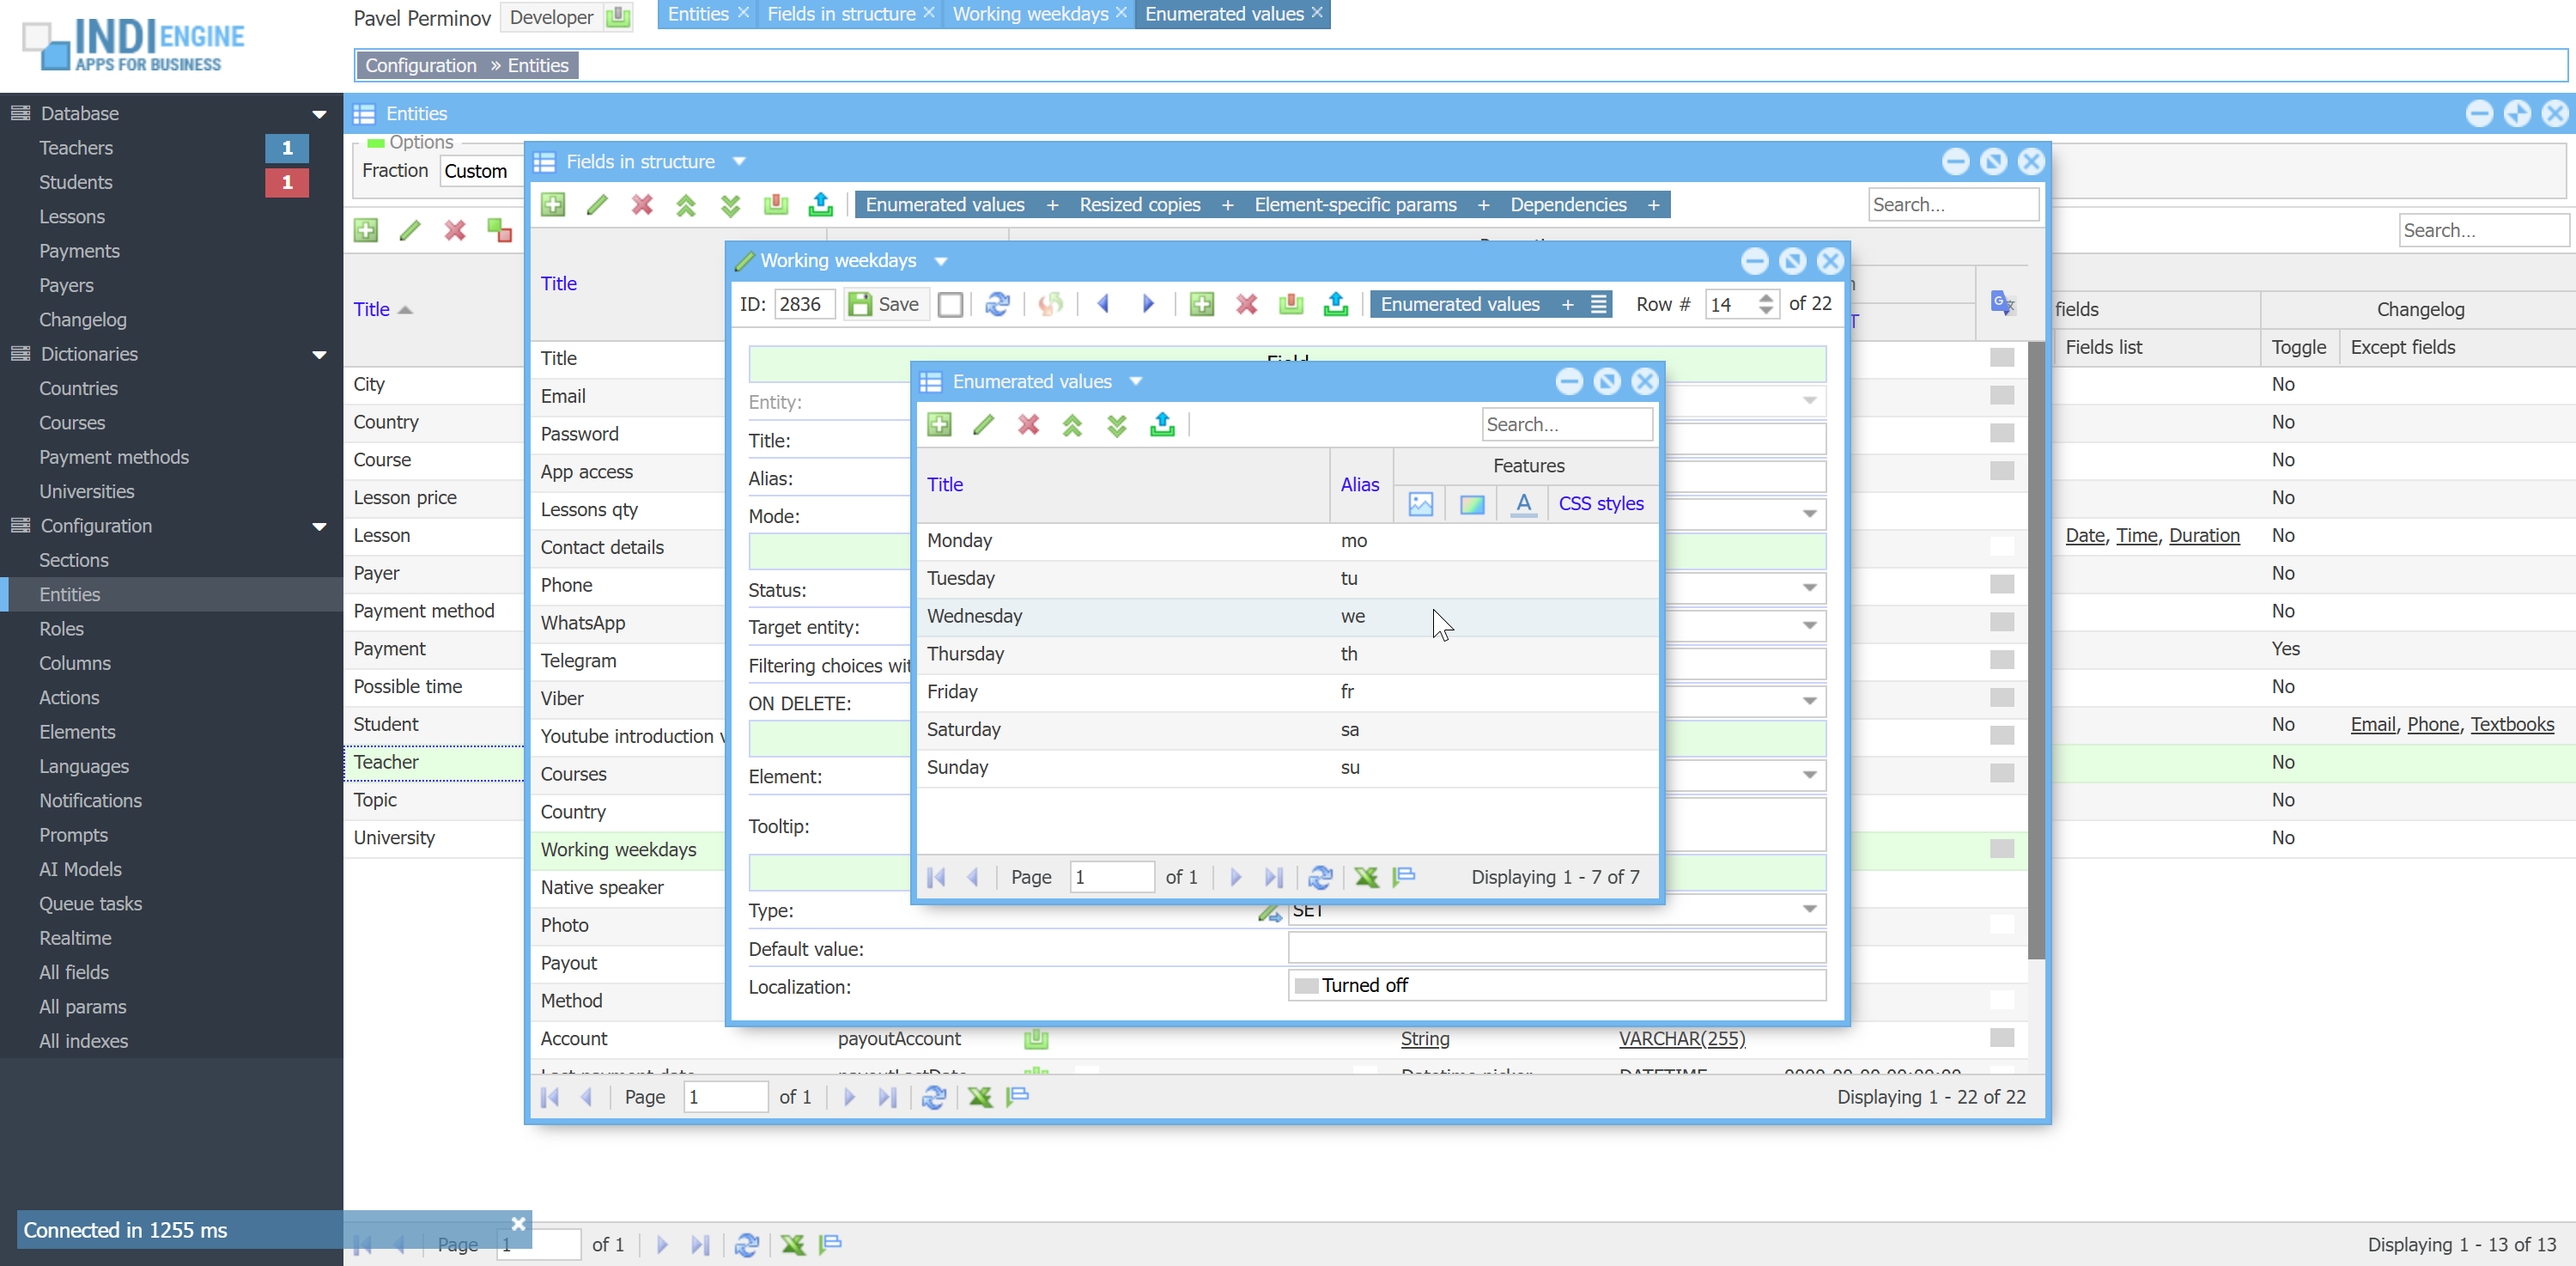Viewport: 2576px width, 1266px height.
Task: Open the Type SET dropdown
Action: pyautogui.click(x=1809, y=909)
